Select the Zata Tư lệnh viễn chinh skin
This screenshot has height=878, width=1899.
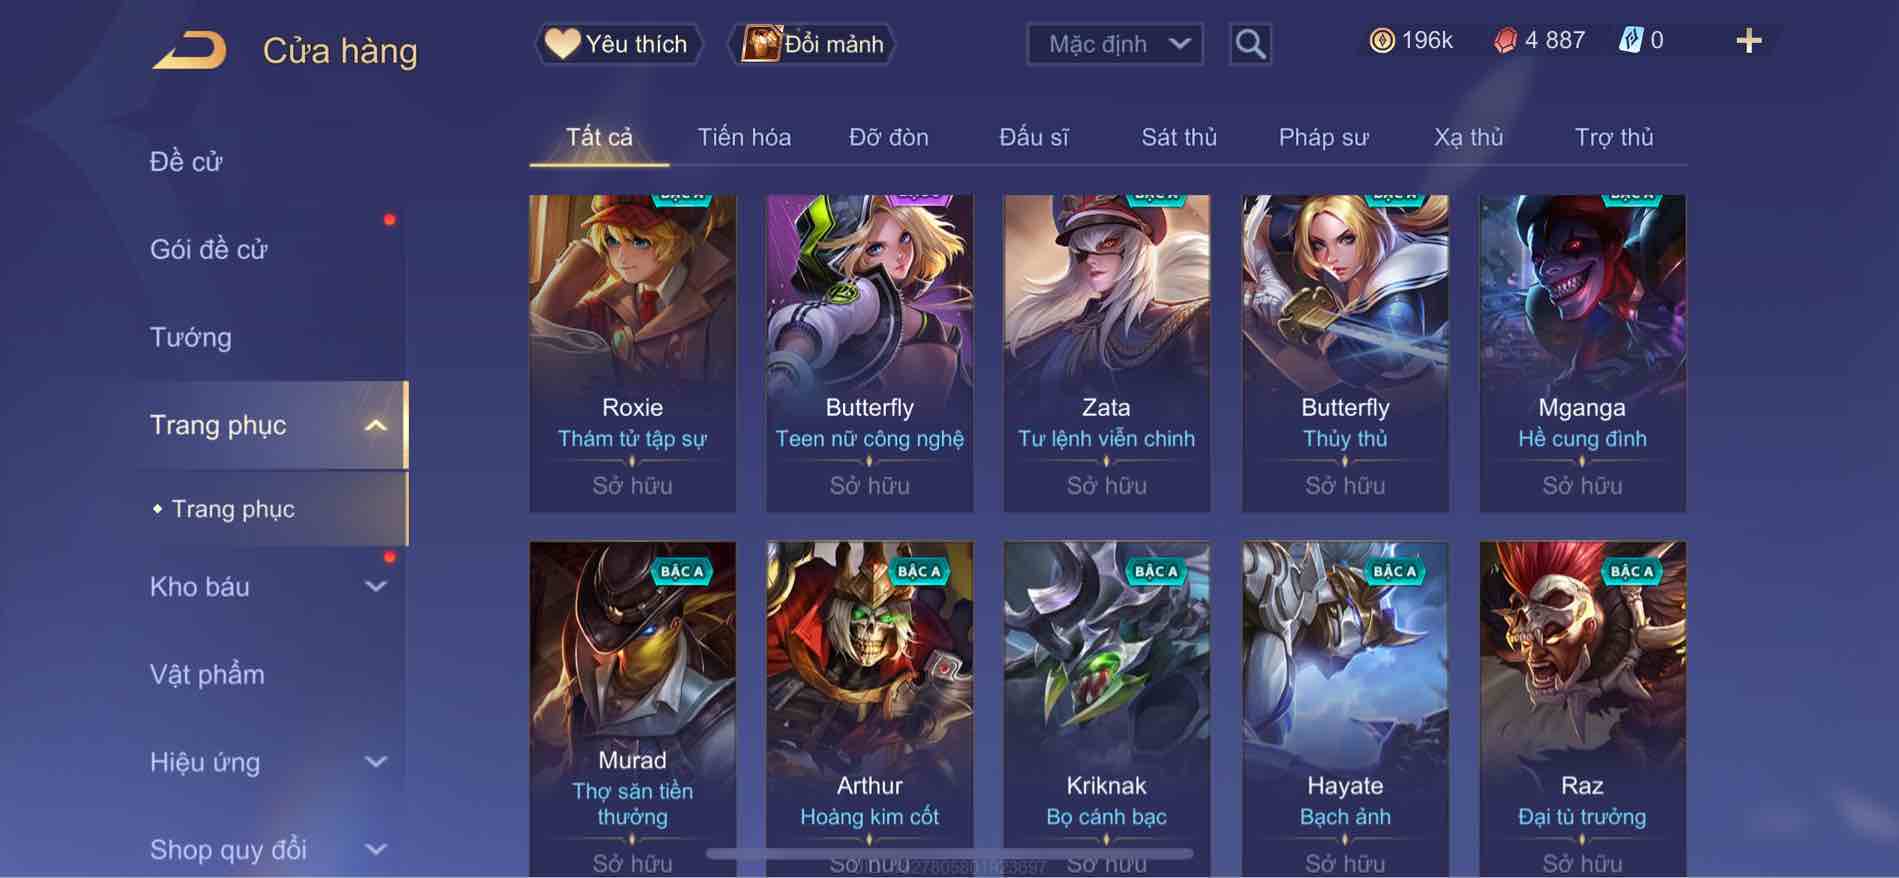(1106, 353)
